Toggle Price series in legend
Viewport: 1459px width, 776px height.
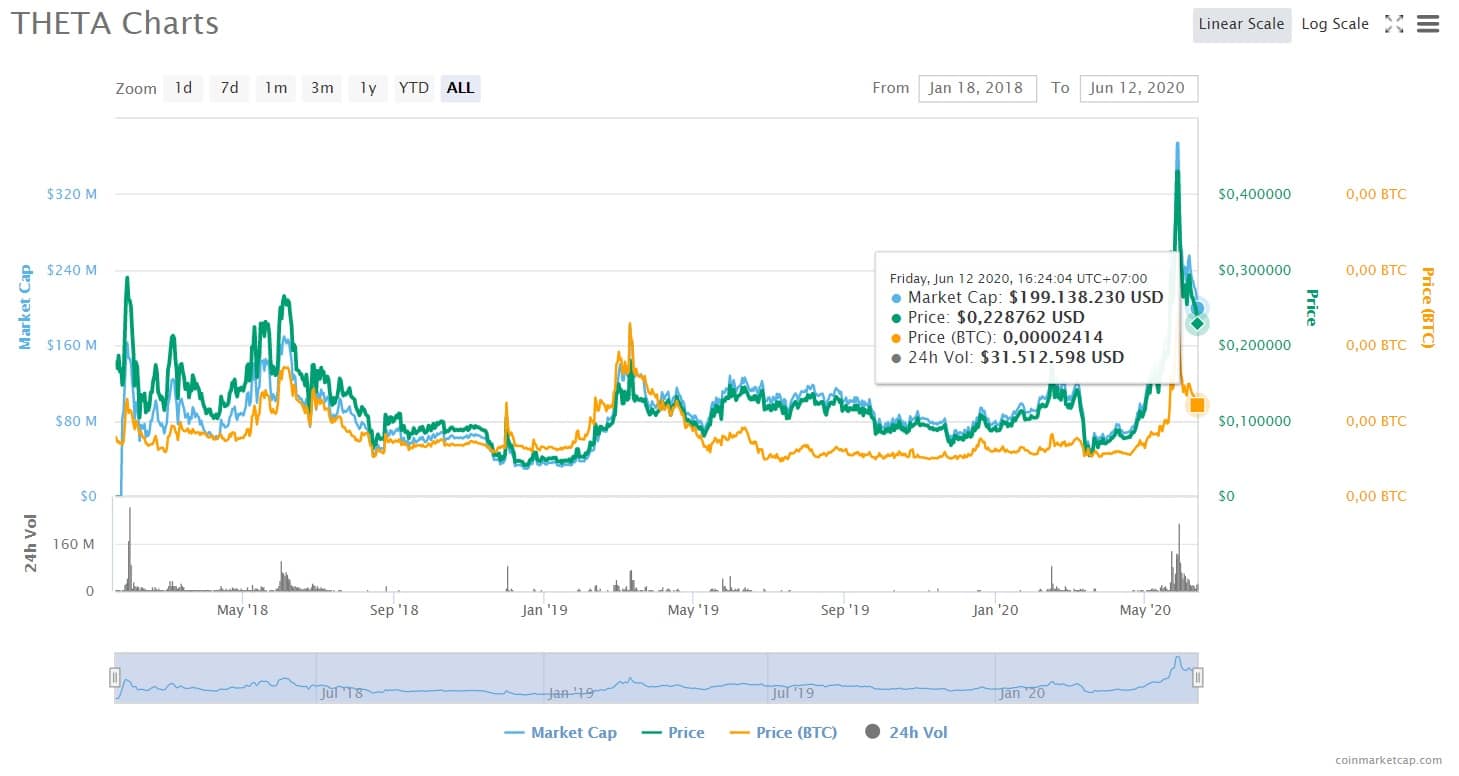pyautogui.click(x=673, y=733)
